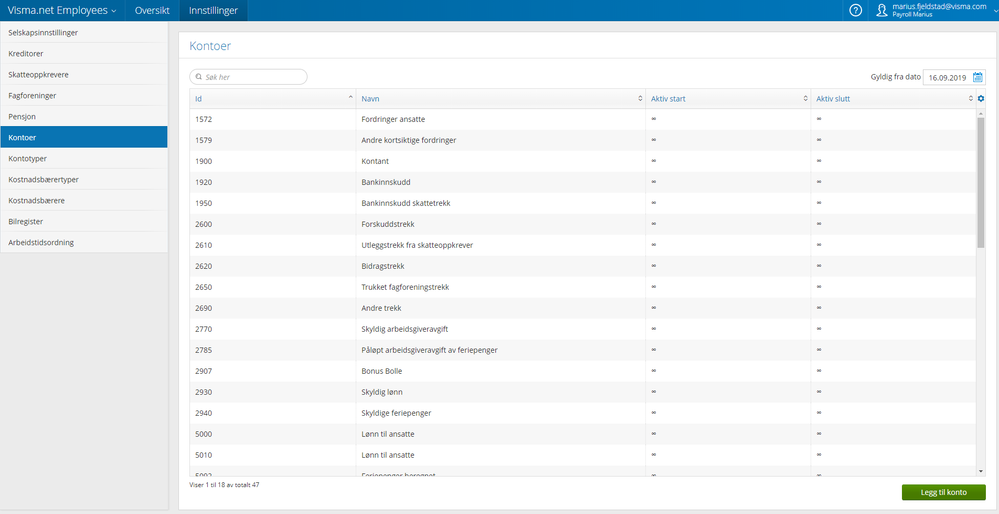Viewport: 999px width, 514px height.
Task: Open account 1920 Bankinnskudd row
Action: coord(386,182)
